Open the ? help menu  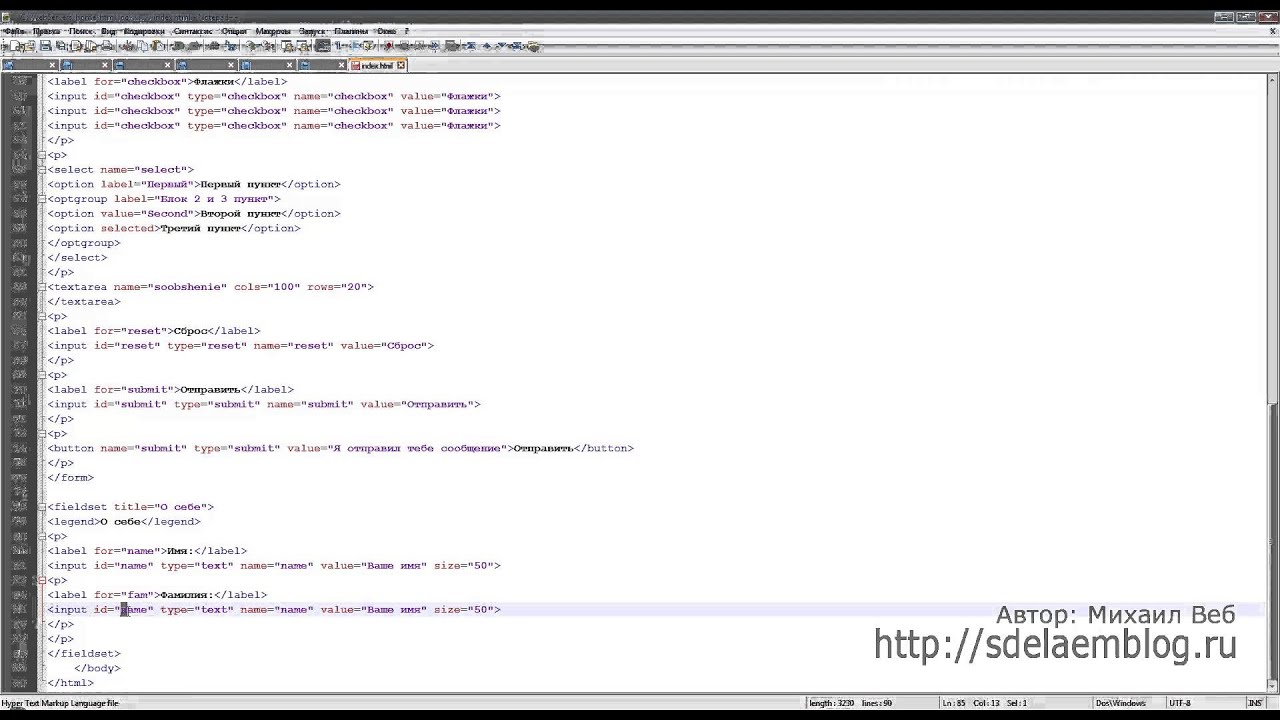click(x=406, y=31)
